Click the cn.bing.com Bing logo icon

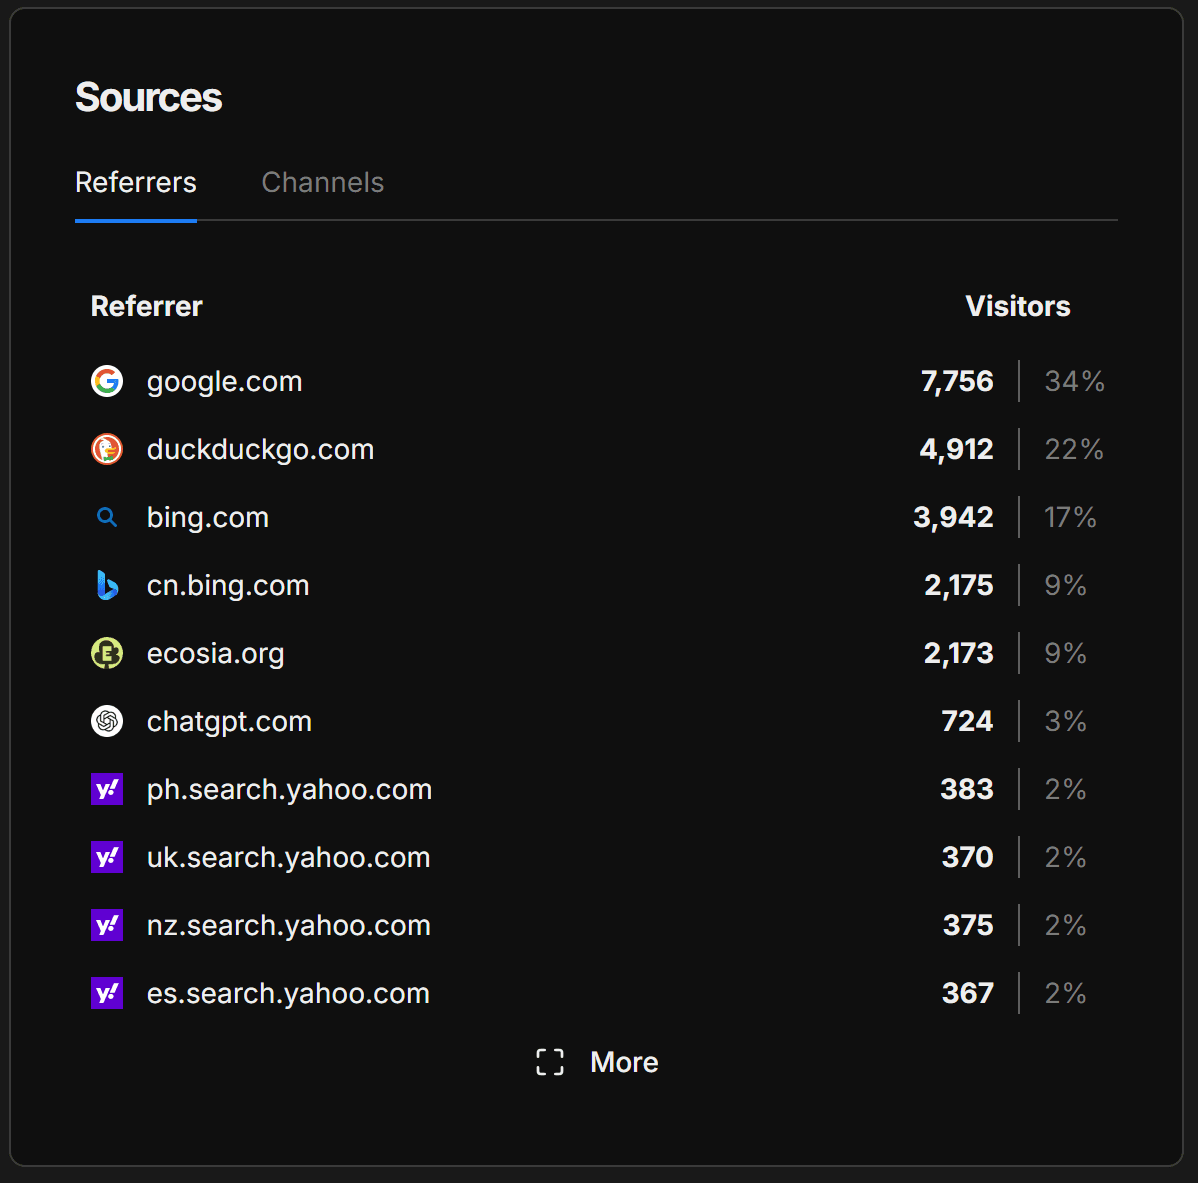(x=107, y=585)
